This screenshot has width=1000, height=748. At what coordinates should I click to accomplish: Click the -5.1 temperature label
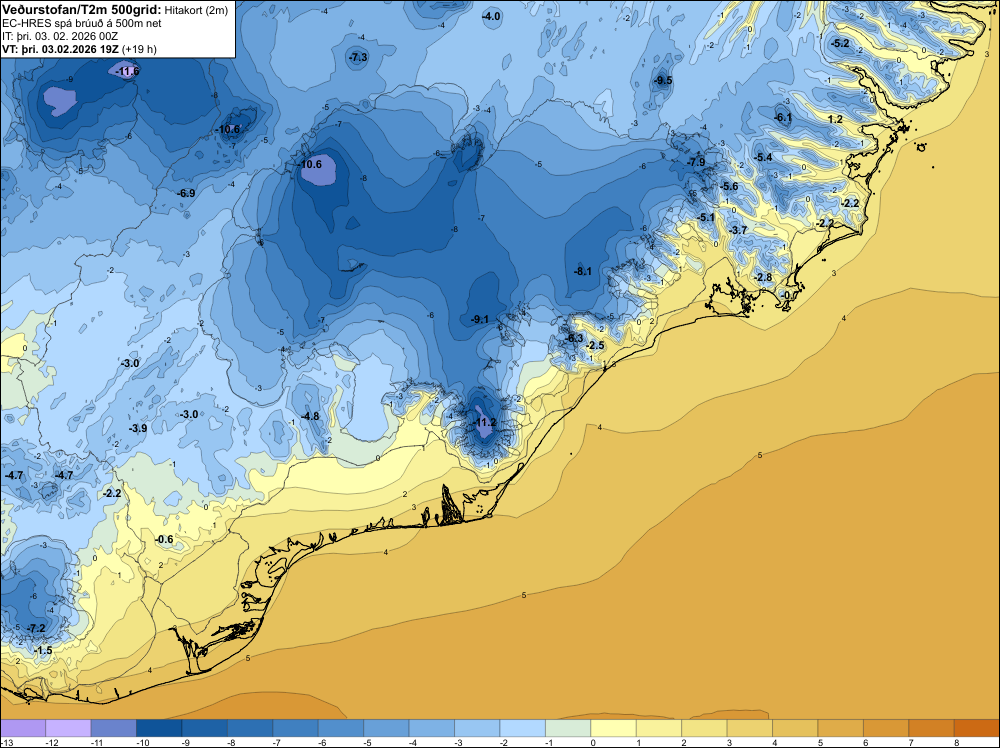tap(705, 217)
